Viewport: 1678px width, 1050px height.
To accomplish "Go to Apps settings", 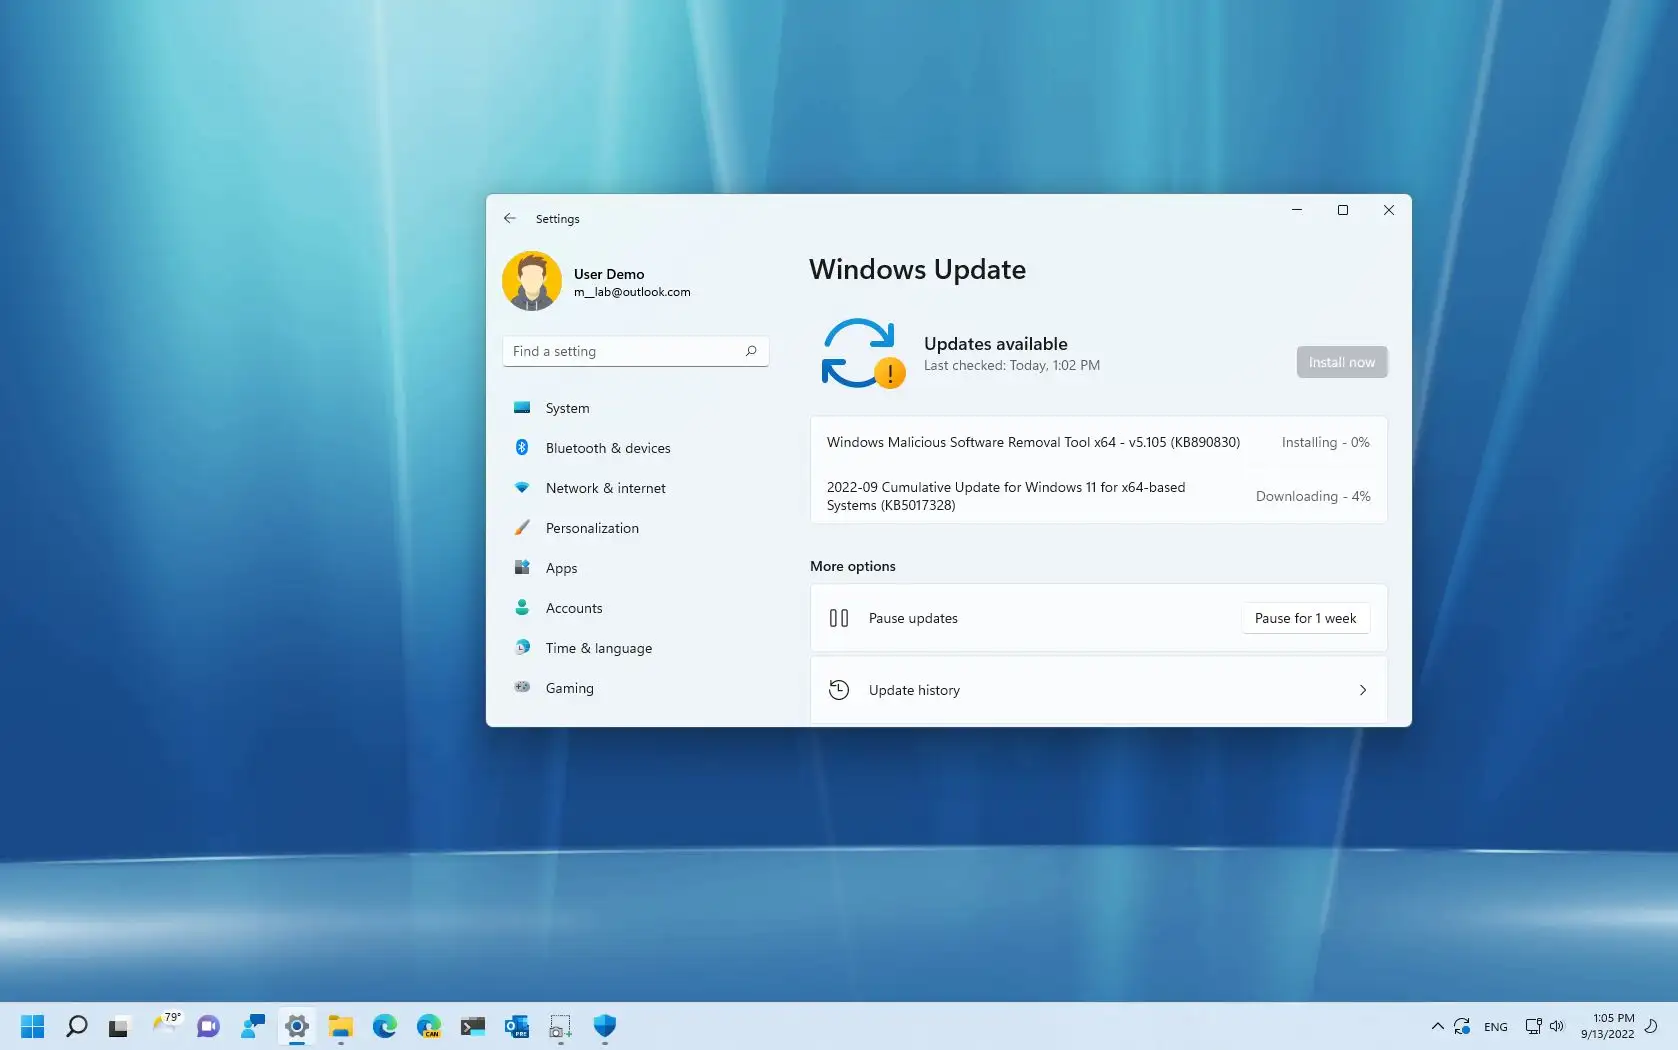I will click(x=635, y=568).
